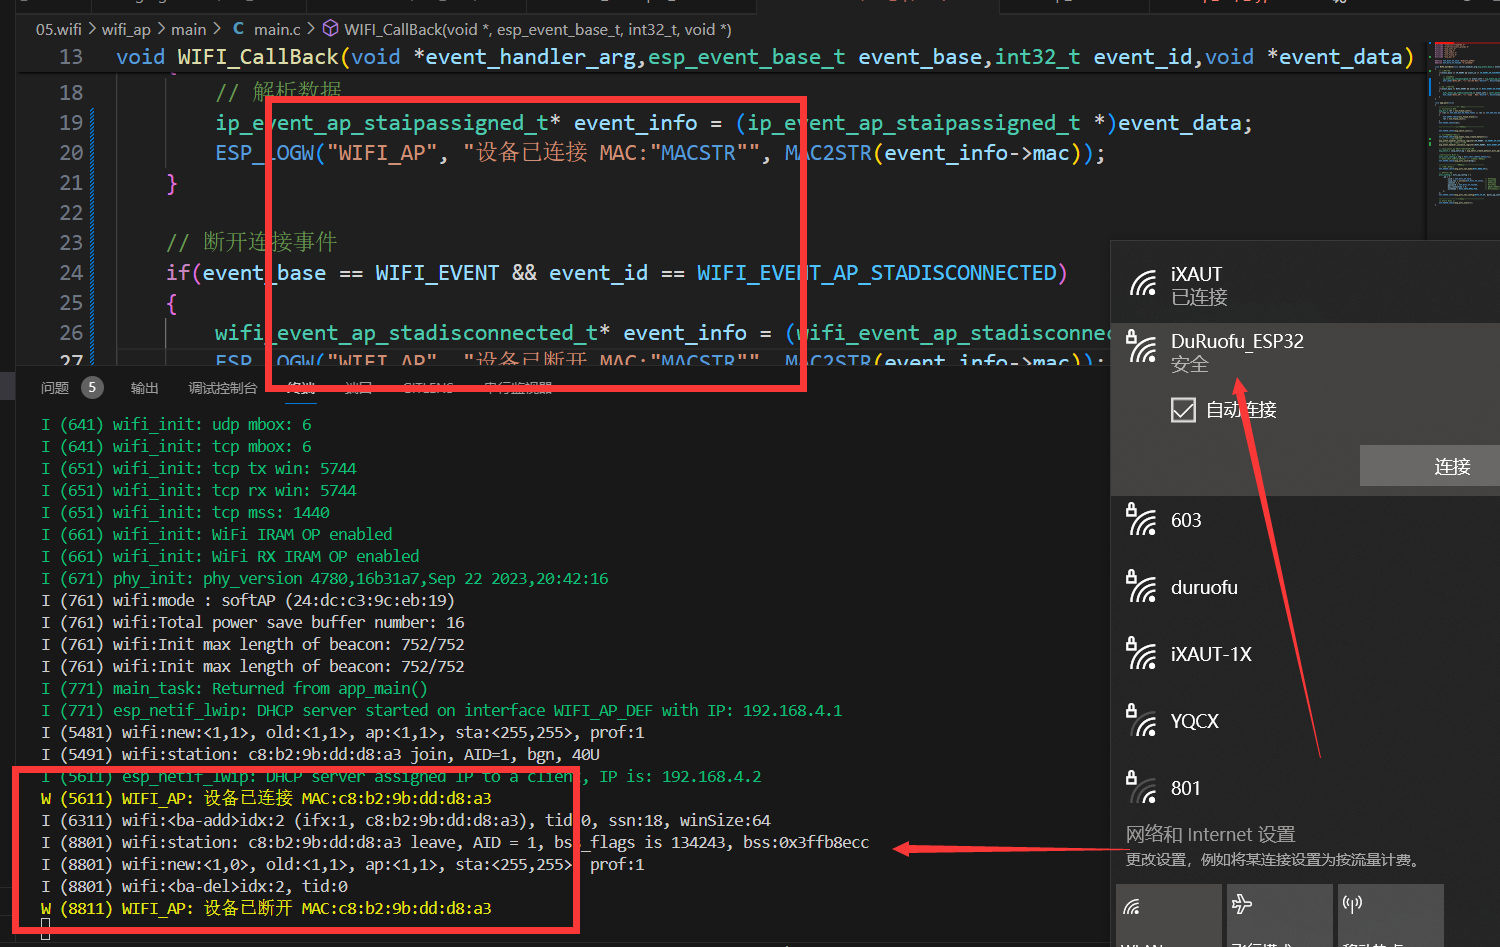Click the iXAUT connected Wi-Fi signal icon
This screenshot has width=1500, height=947.
(1142, 285)
